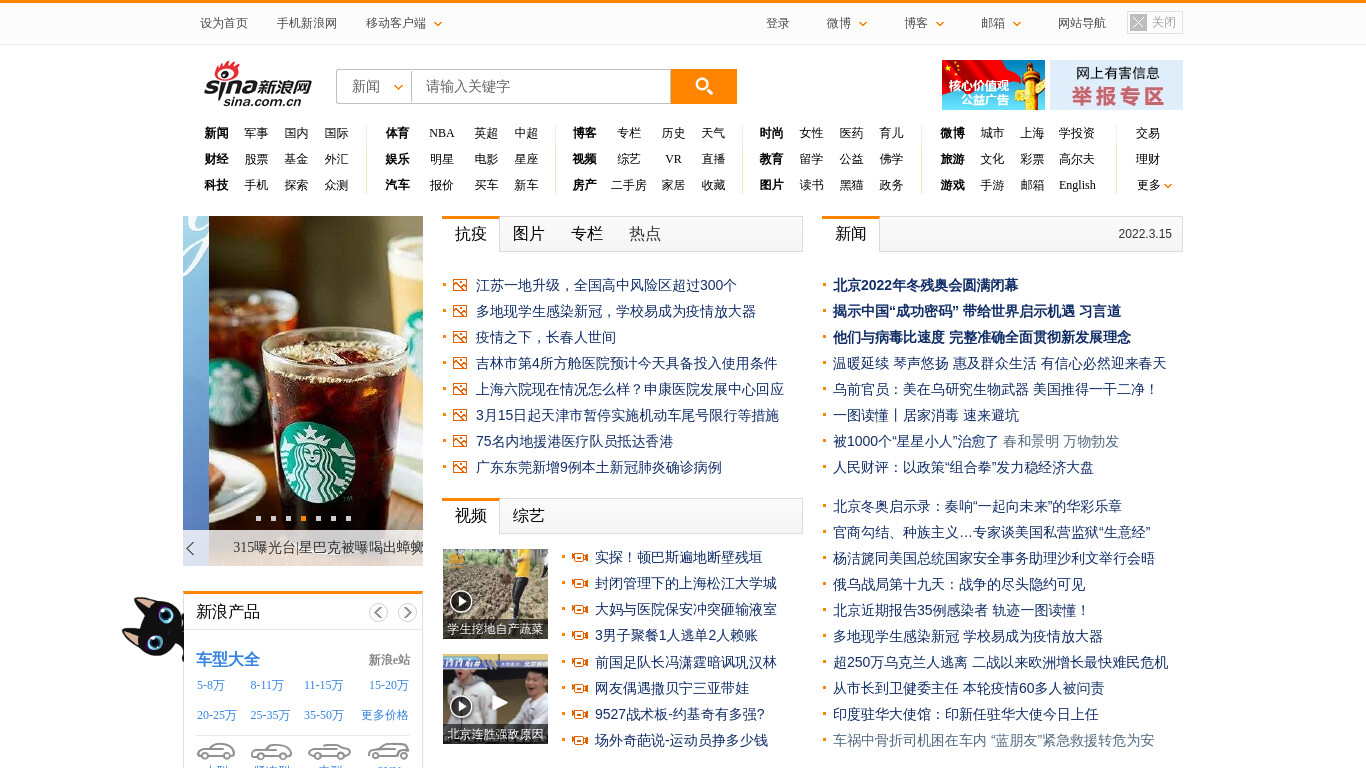The width and height of the screenshot is (1366, 768).
Task: Click the orange search magnifier button
Action: coord(704,86)
